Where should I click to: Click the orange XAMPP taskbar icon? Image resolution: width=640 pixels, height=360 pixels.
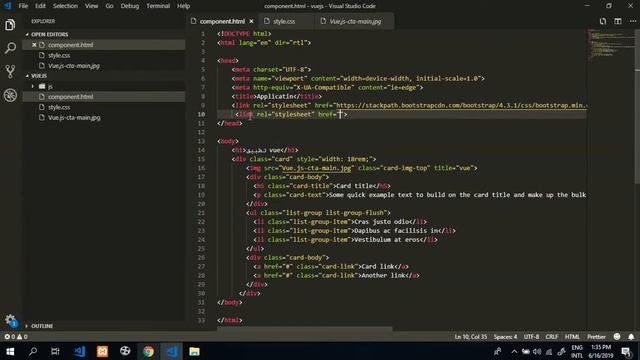point(102,351)
